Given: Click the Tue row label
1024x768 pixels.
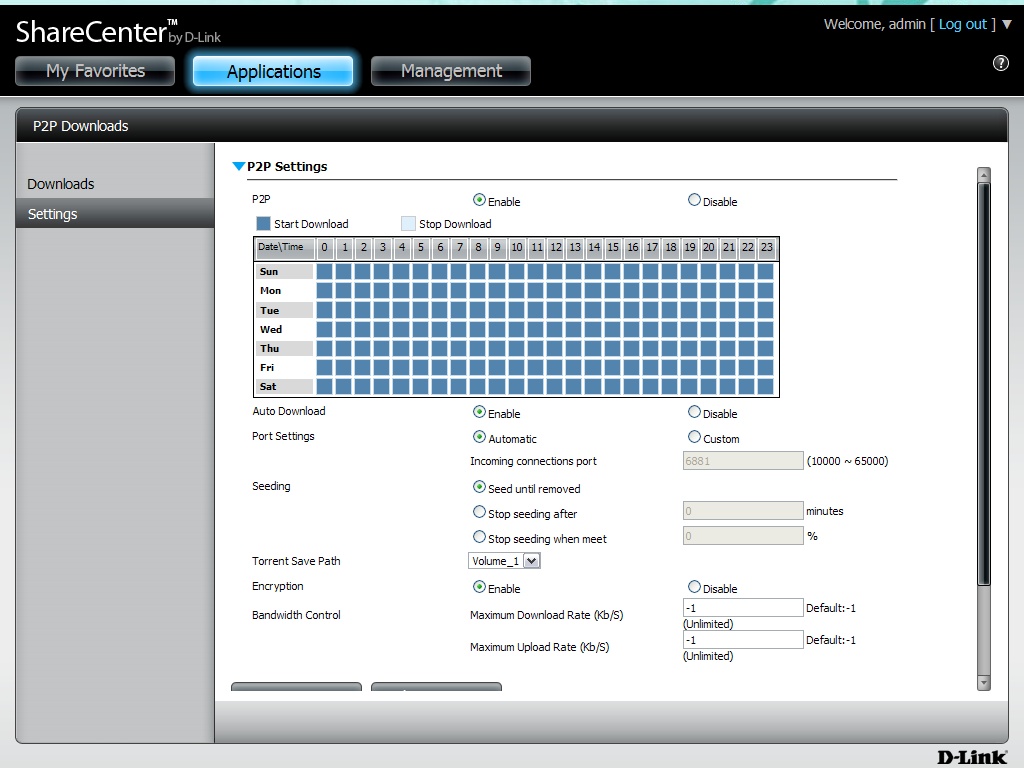Looking at the screenshot, I should point(283,310).
